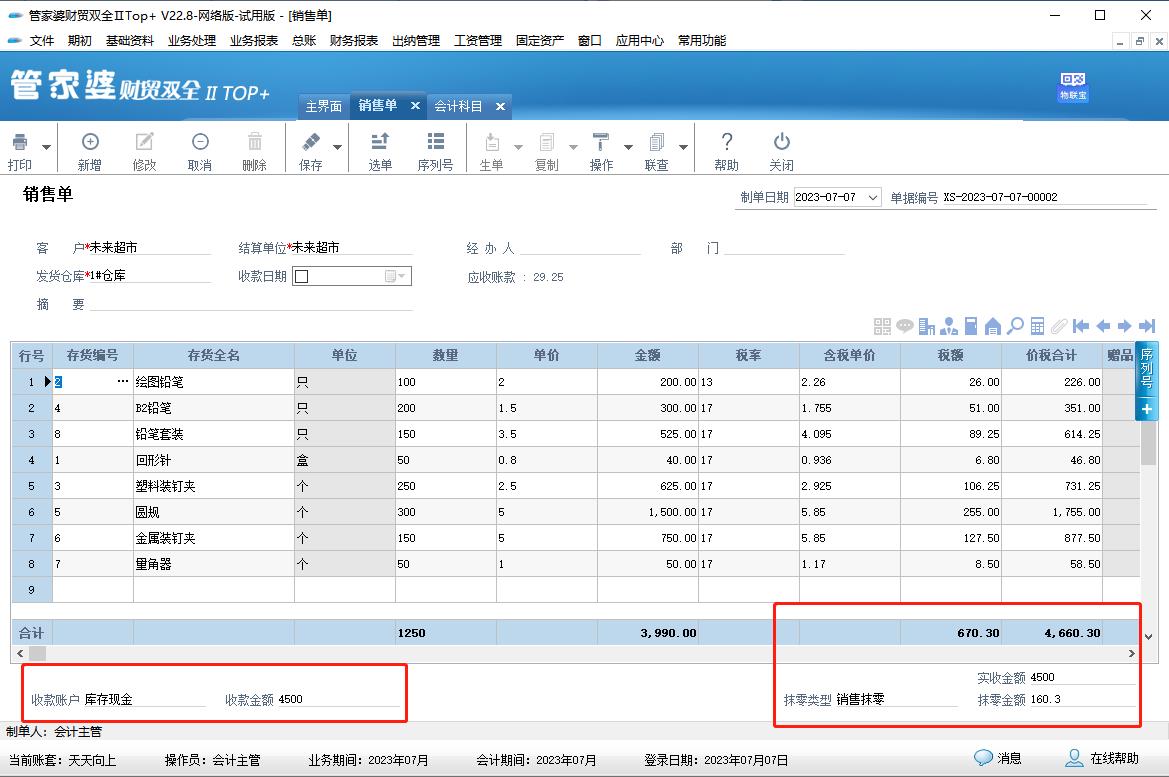This screenshot has height=777, width=1169.
Task: Click the 操作 toolbar icon
Action: [601, 142]
